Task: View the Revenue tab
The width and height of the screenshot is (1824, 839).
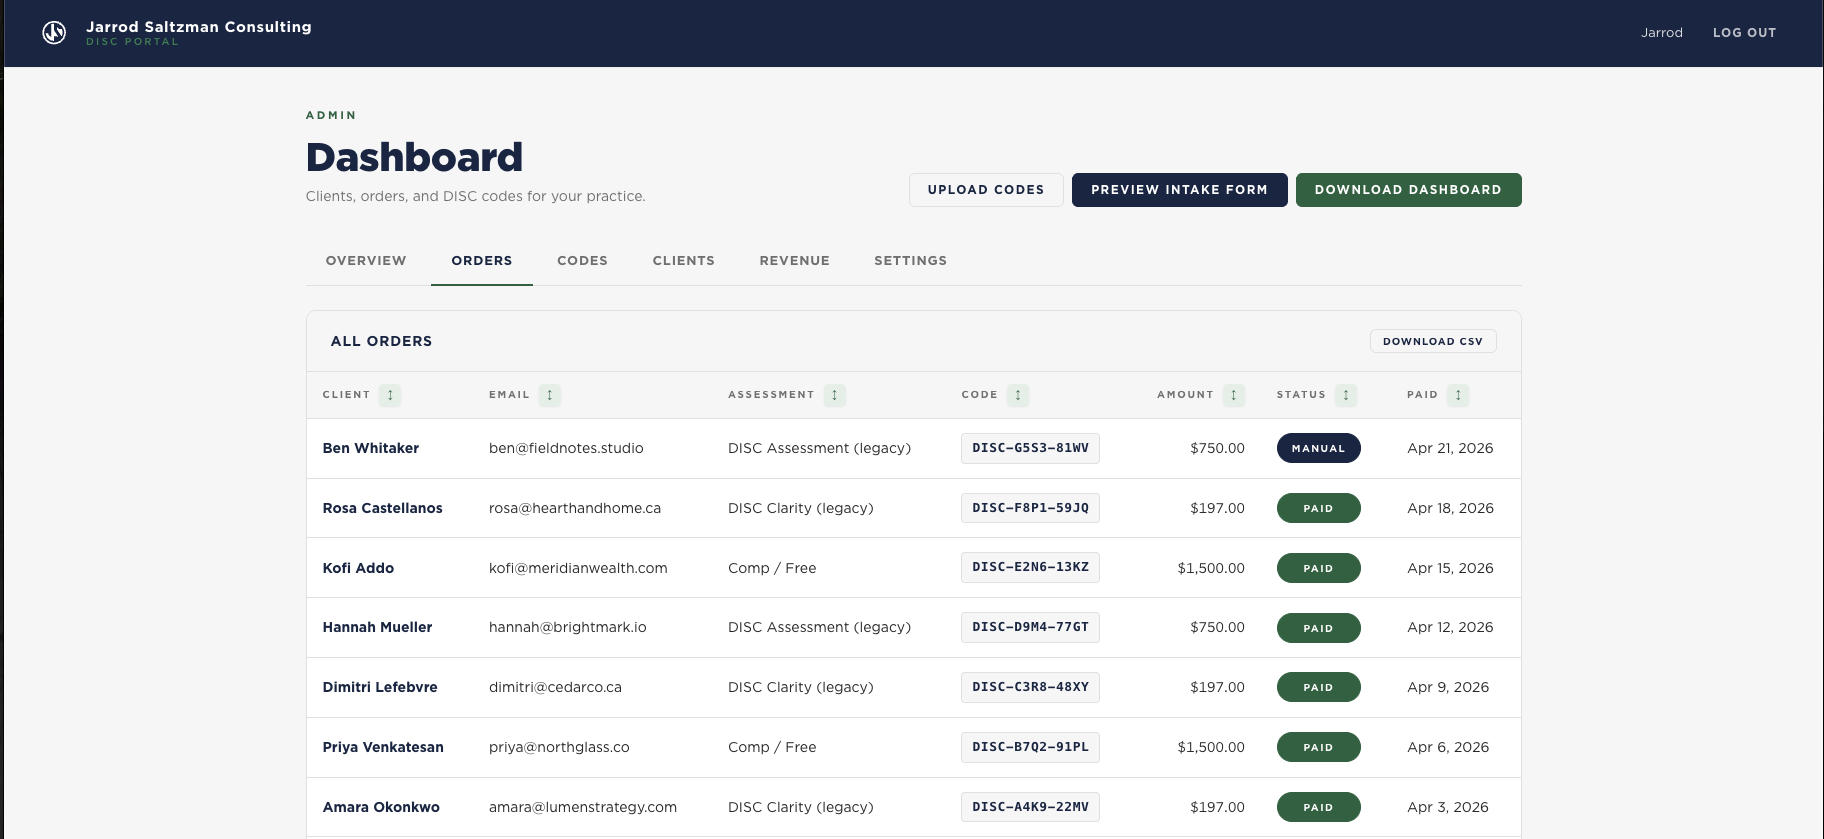Action: click(795, 261)
